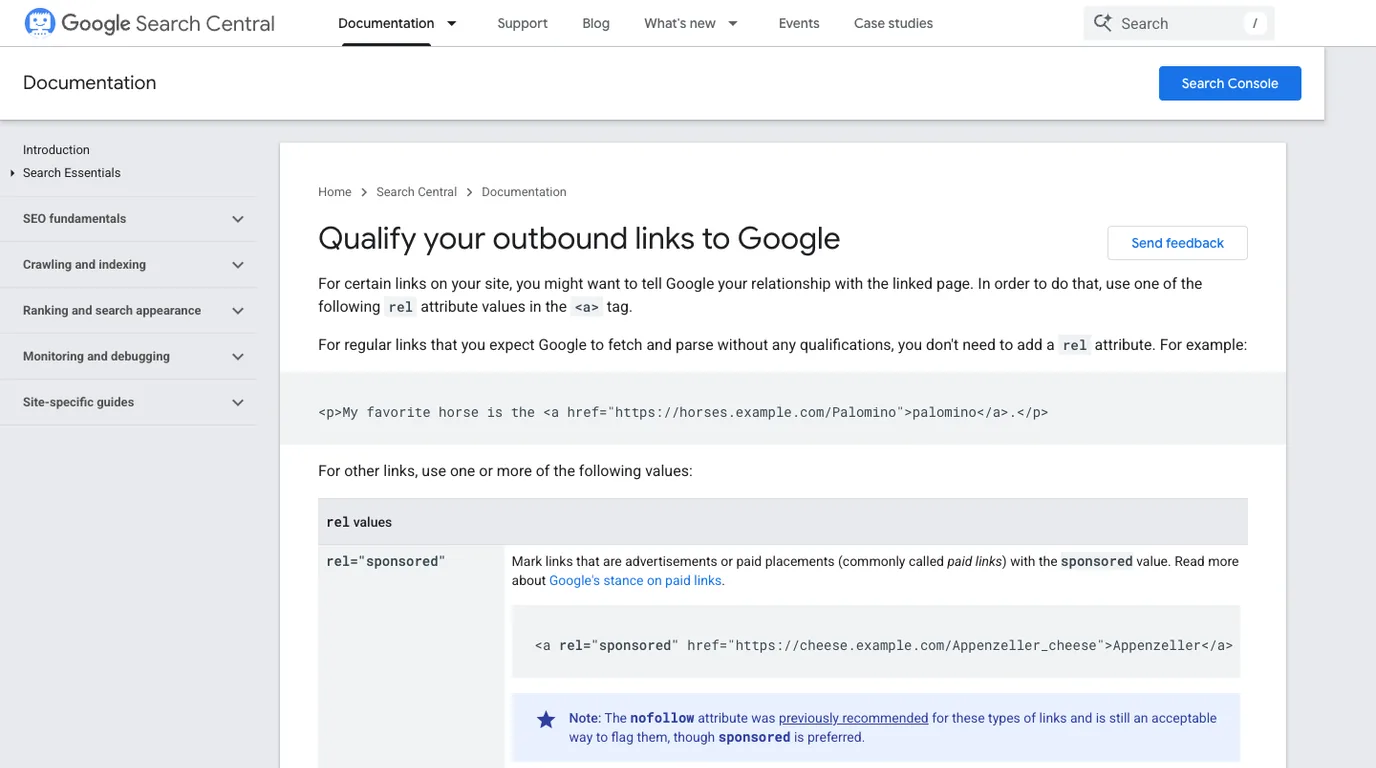
Task: Click the Documentation header title
Action: click(x=90, y=83)
